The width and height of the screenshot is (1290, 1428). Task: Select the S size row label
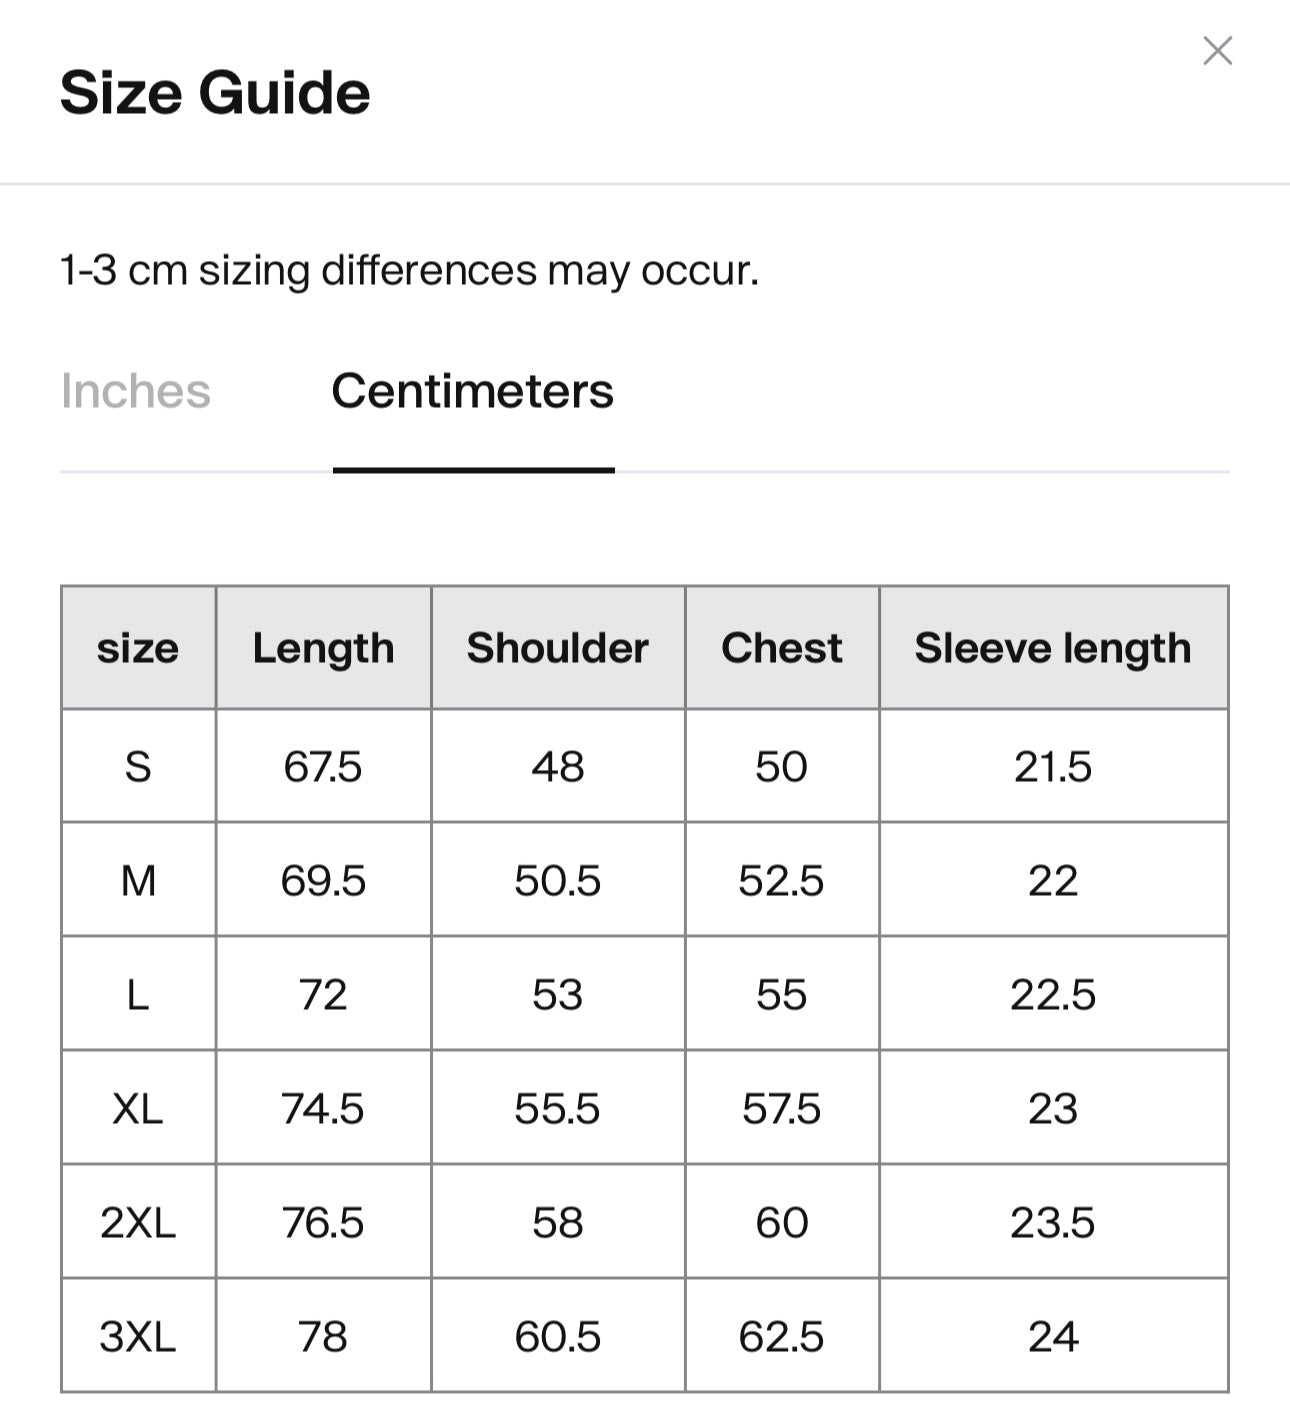coord(138,767)
